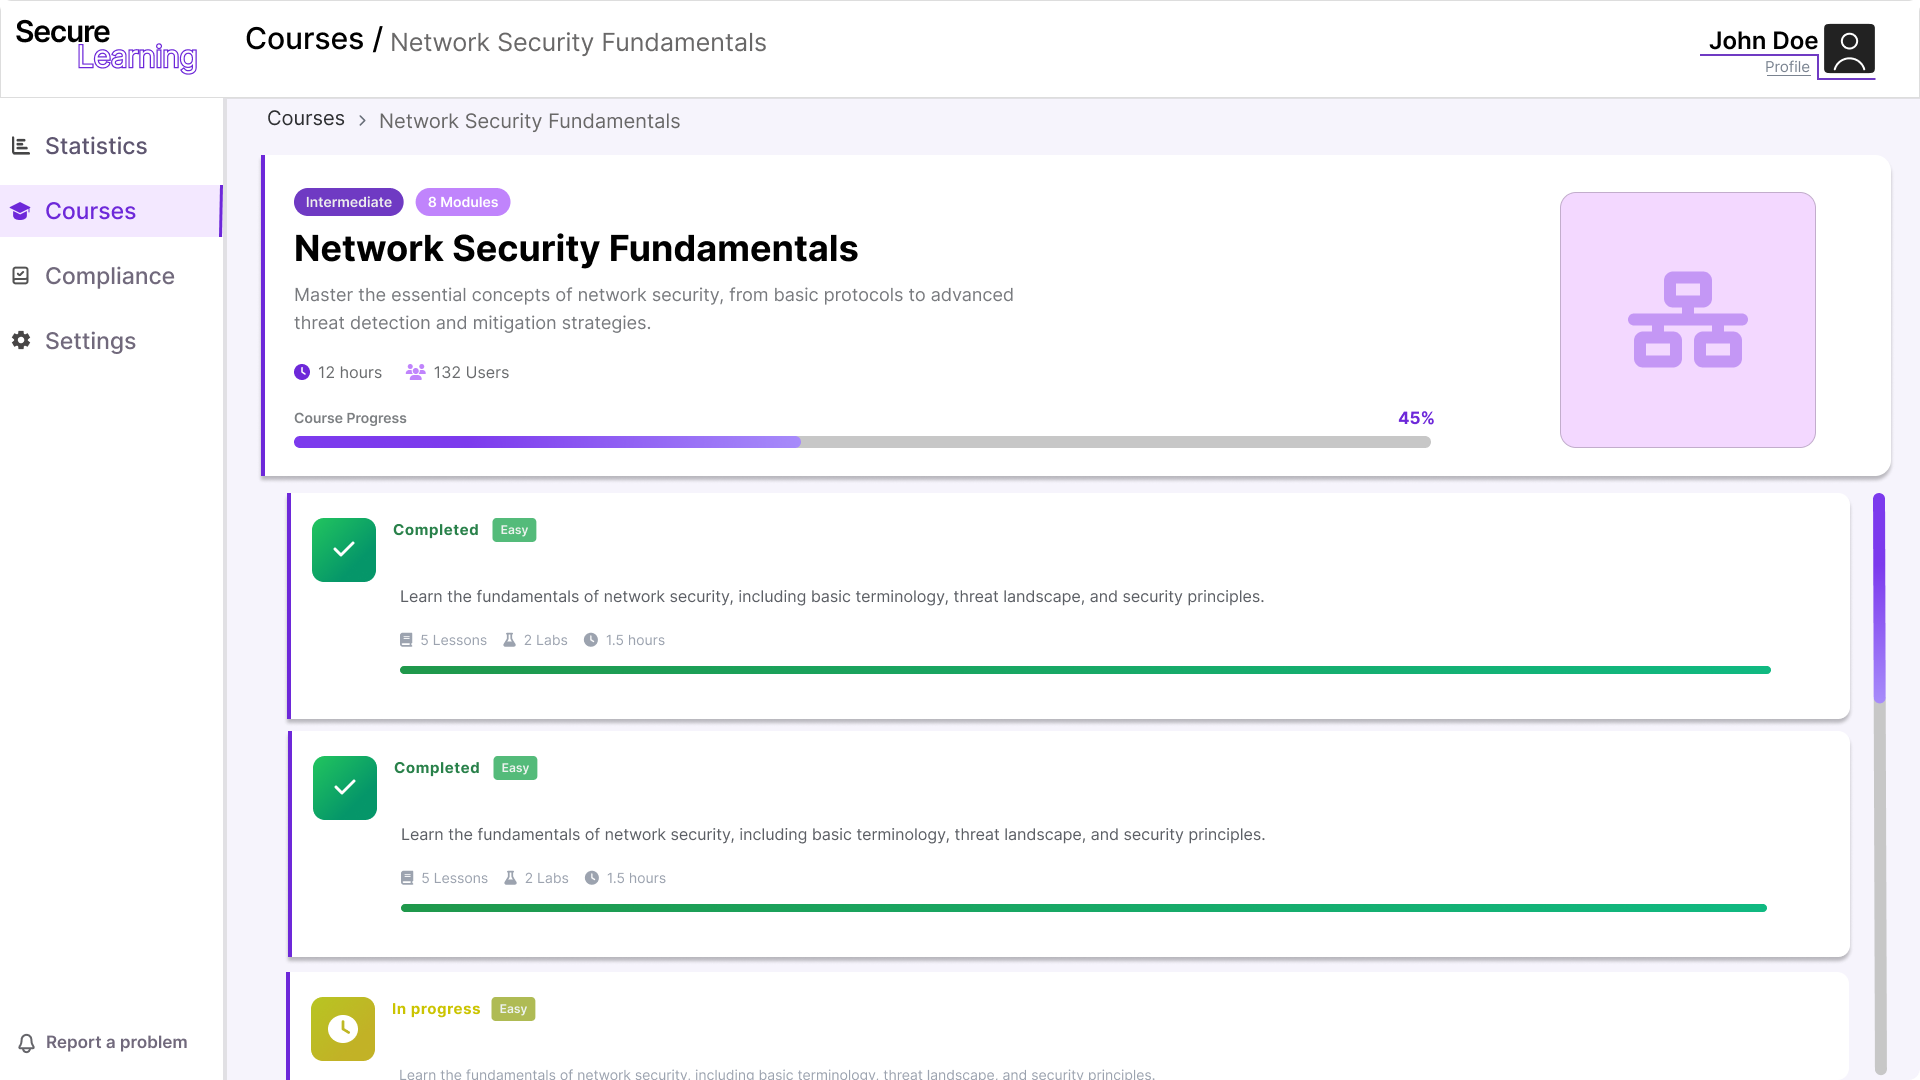This screenshot has width=1920, height=1080.
Task: Click the network diagram course thumbnail
Action: tap(1687, 320)
